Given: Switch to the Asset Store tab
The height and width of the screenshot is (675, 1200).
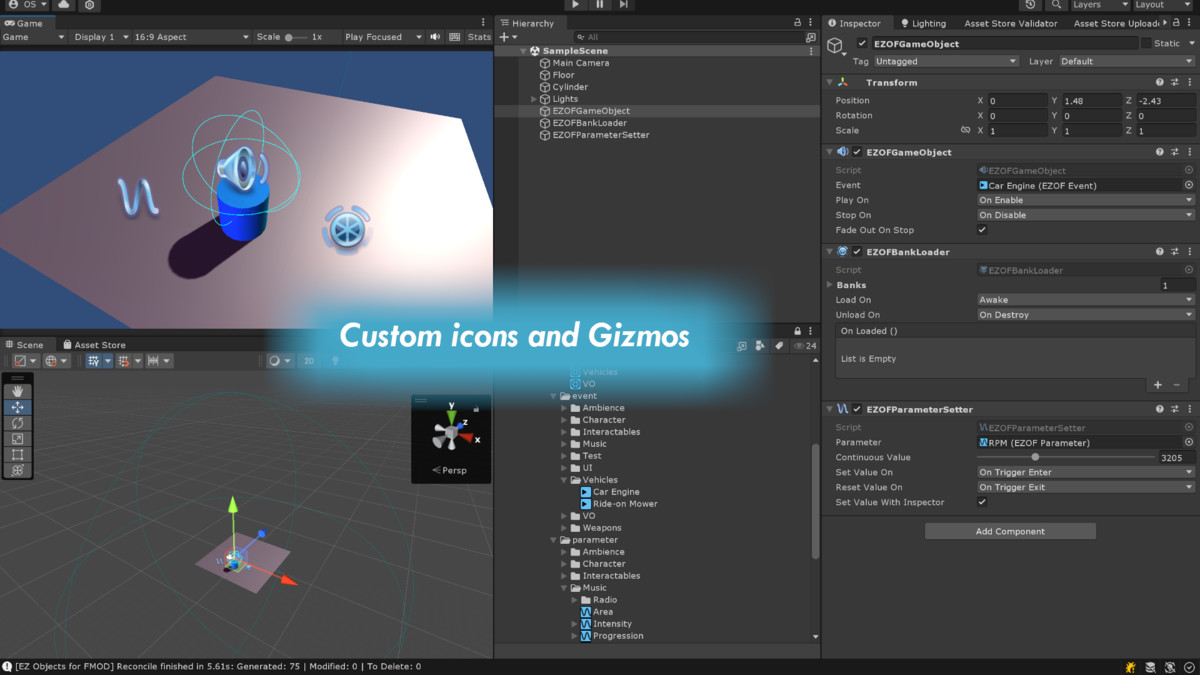Looking at the screenshot, I should [x=93, y=345].
